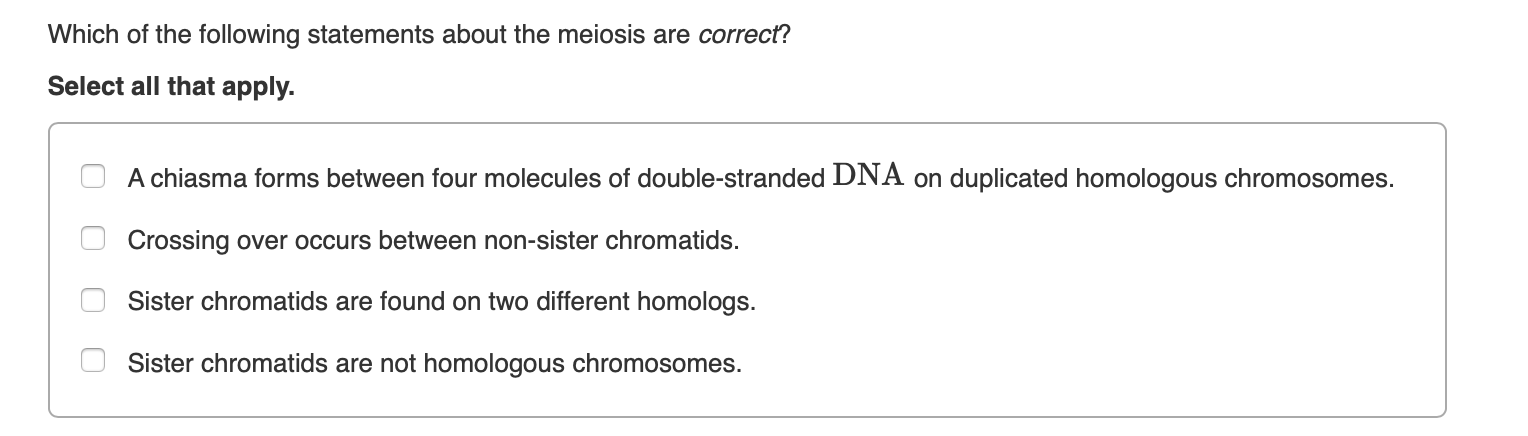Screen dimensions: 1528x436
Task: Click the word 'DNA' in first option
Action: (869, 177)
